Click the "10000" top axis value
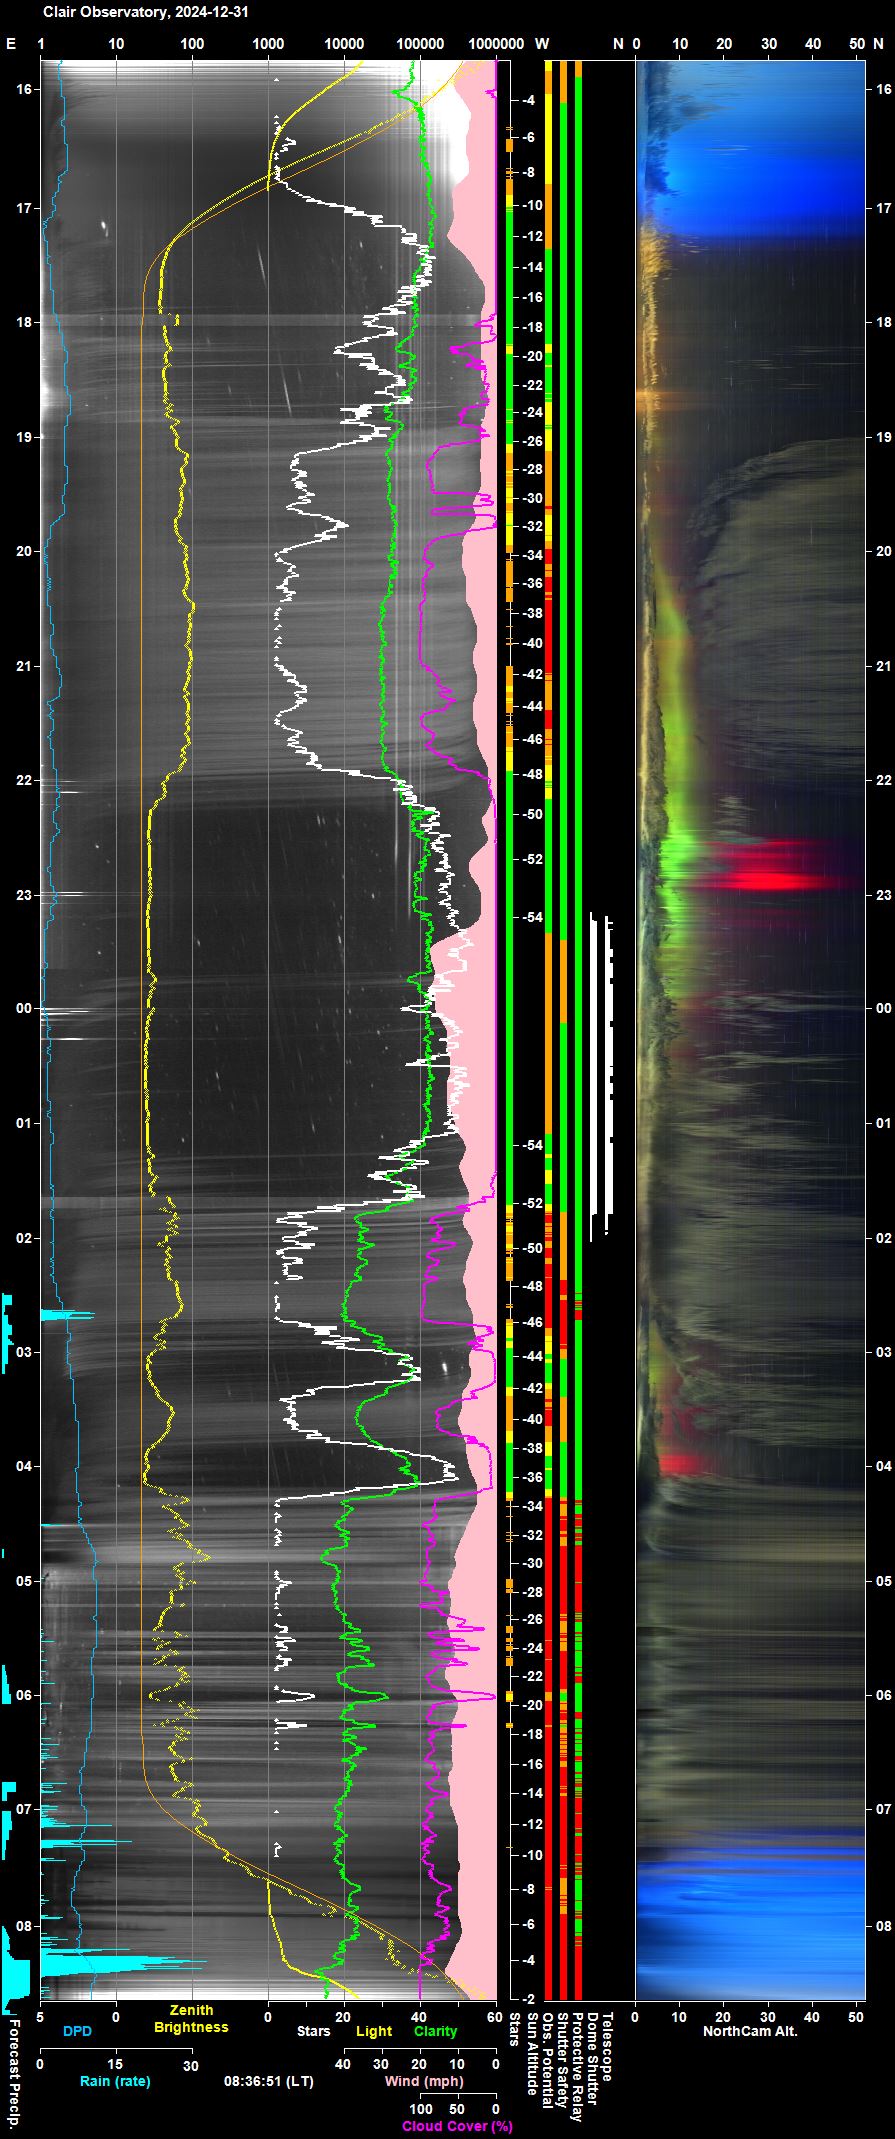This screenshot has width=895, height=2139. coord(344,44)
